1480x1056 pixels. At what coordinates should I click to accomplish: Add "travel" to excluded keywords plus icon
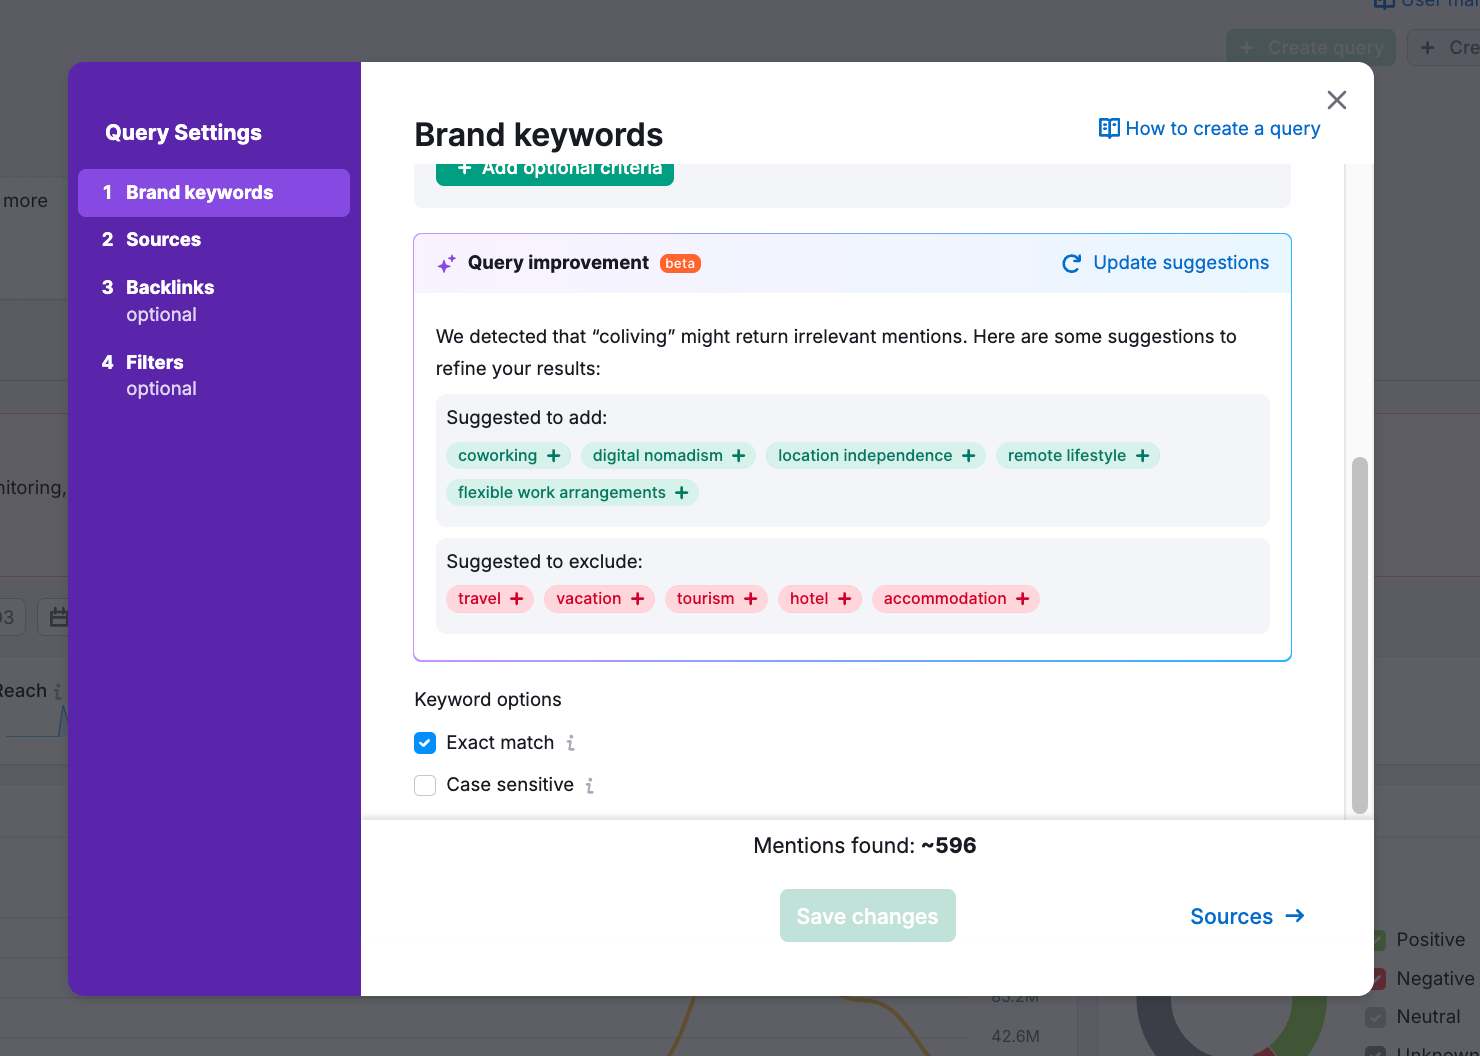517,598
